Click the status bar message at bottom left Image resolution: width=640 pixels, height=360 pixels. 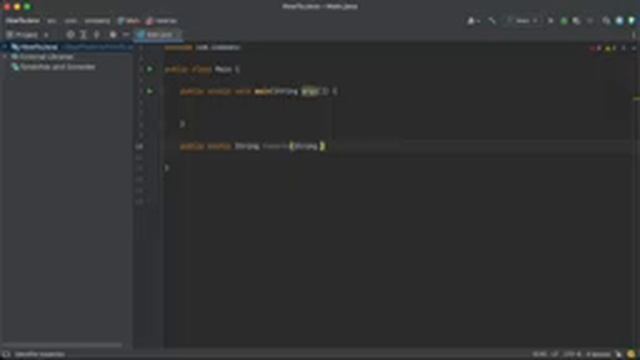click(40, 354)
